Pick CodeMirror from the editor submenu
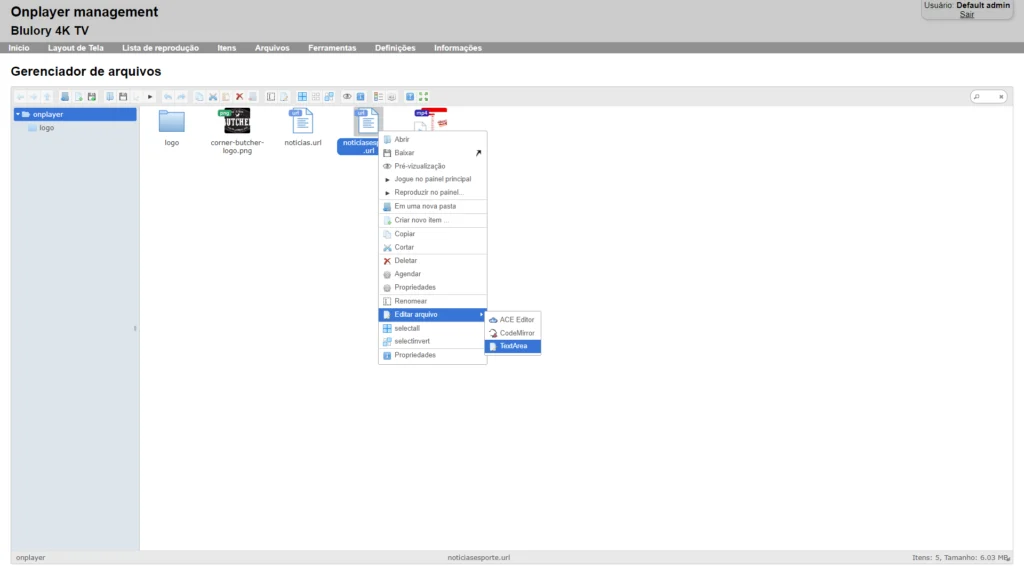1024x576 pixels. [513, 333]
